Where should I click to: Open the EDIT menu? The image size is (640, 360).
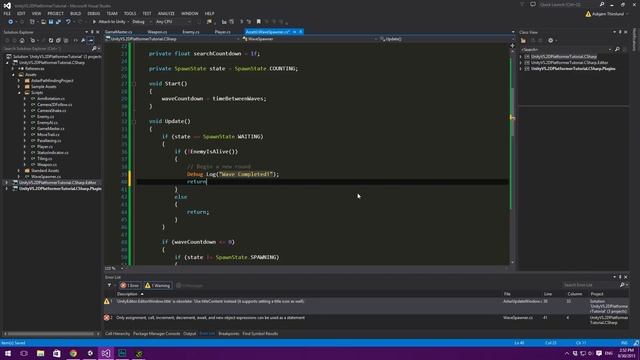coord(21,13)
